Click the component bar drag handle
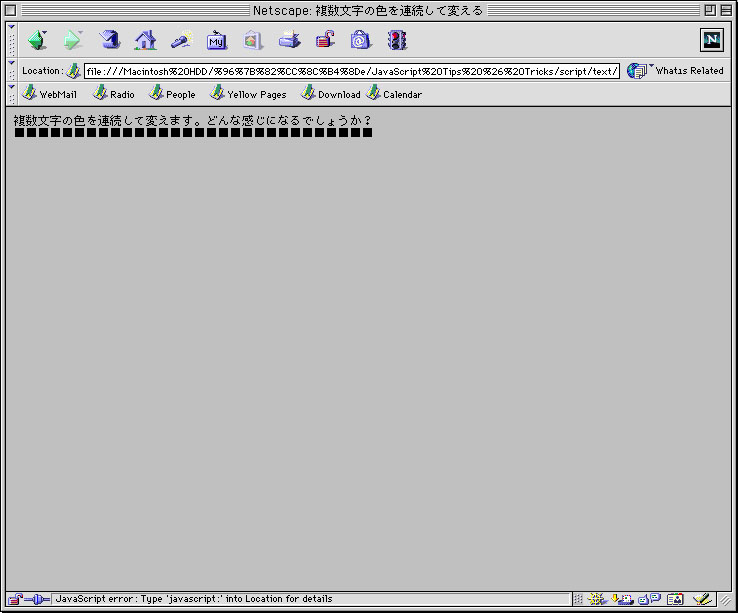 click(578, 599)
